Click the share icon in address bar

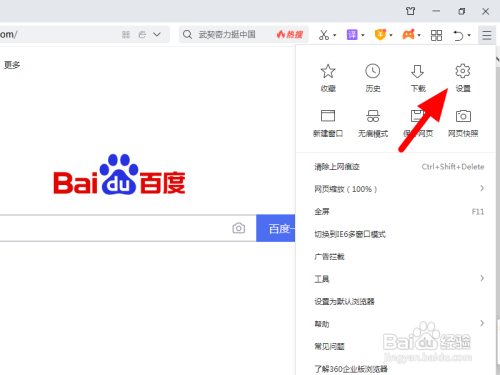click(142, 35)
